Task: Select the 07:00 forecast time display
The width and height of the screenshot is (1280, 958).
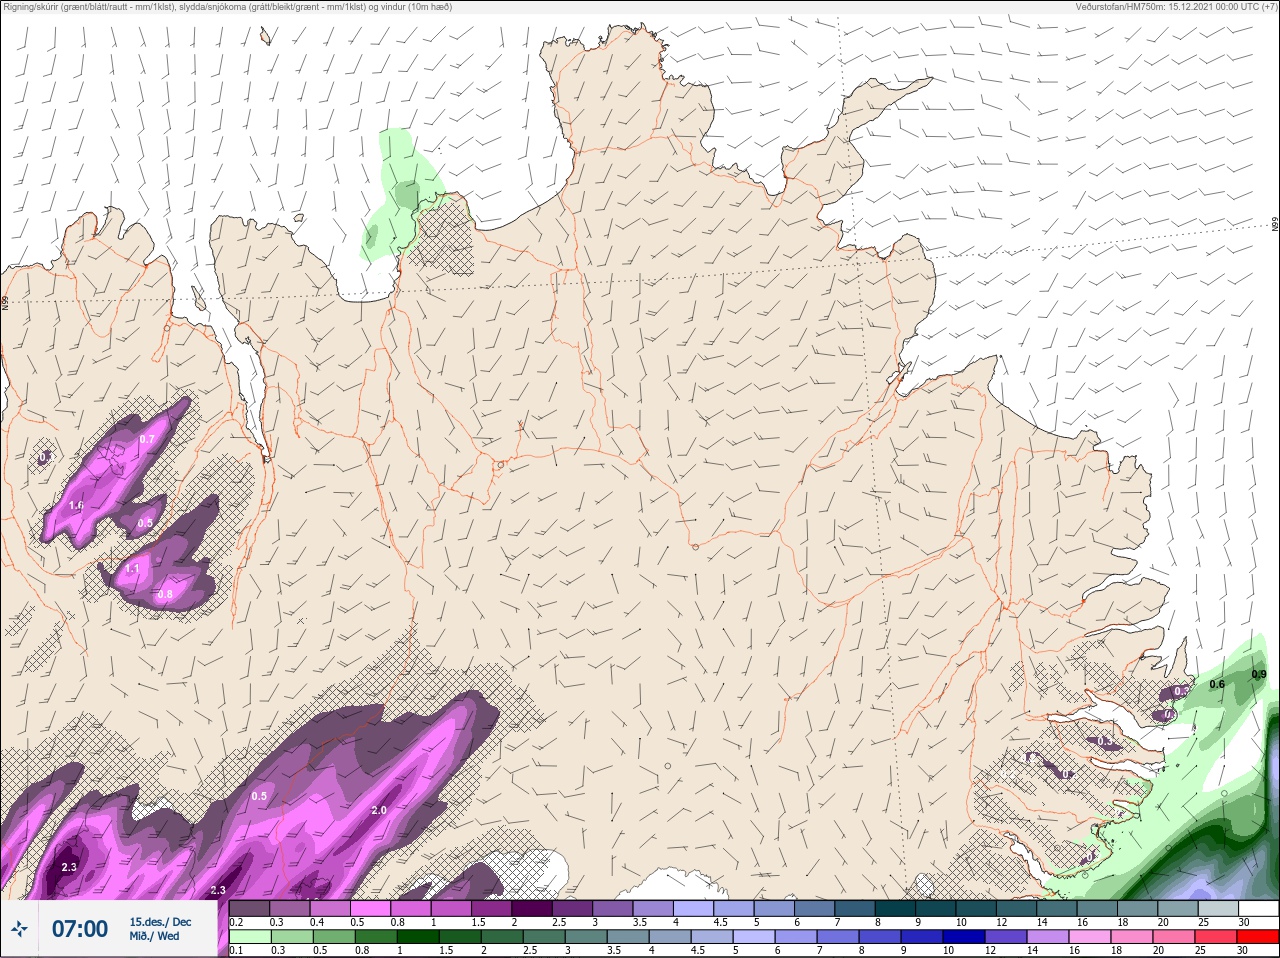Action: (80, 929)
